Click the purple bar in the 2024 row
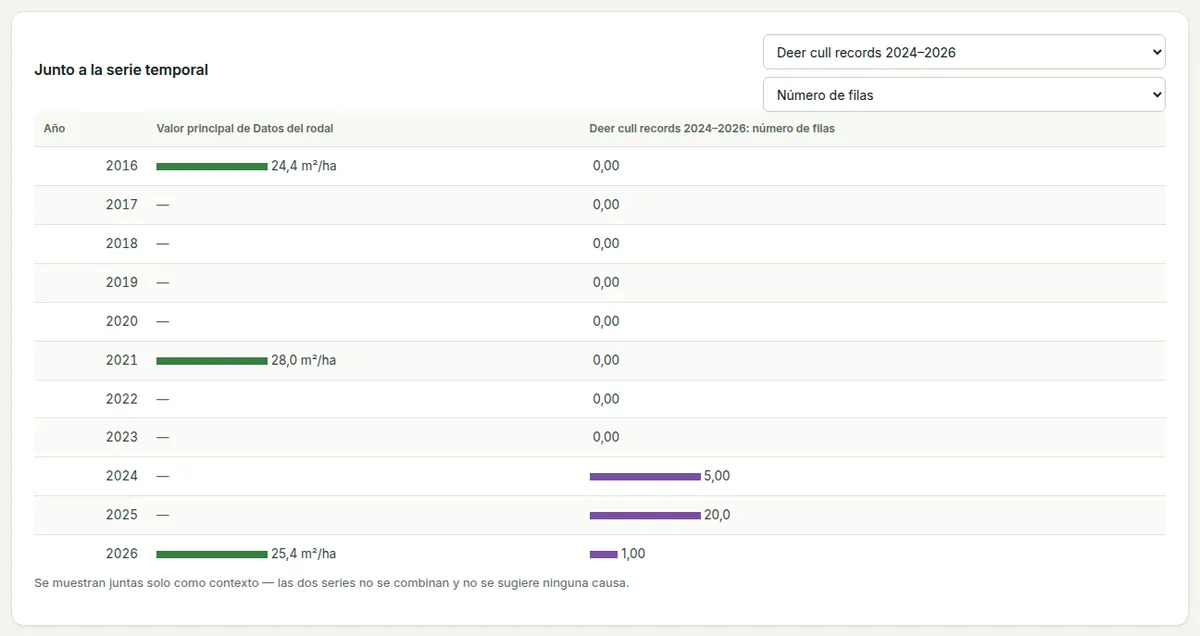The width and height of the screenshot is (1200, 636). 645,477
